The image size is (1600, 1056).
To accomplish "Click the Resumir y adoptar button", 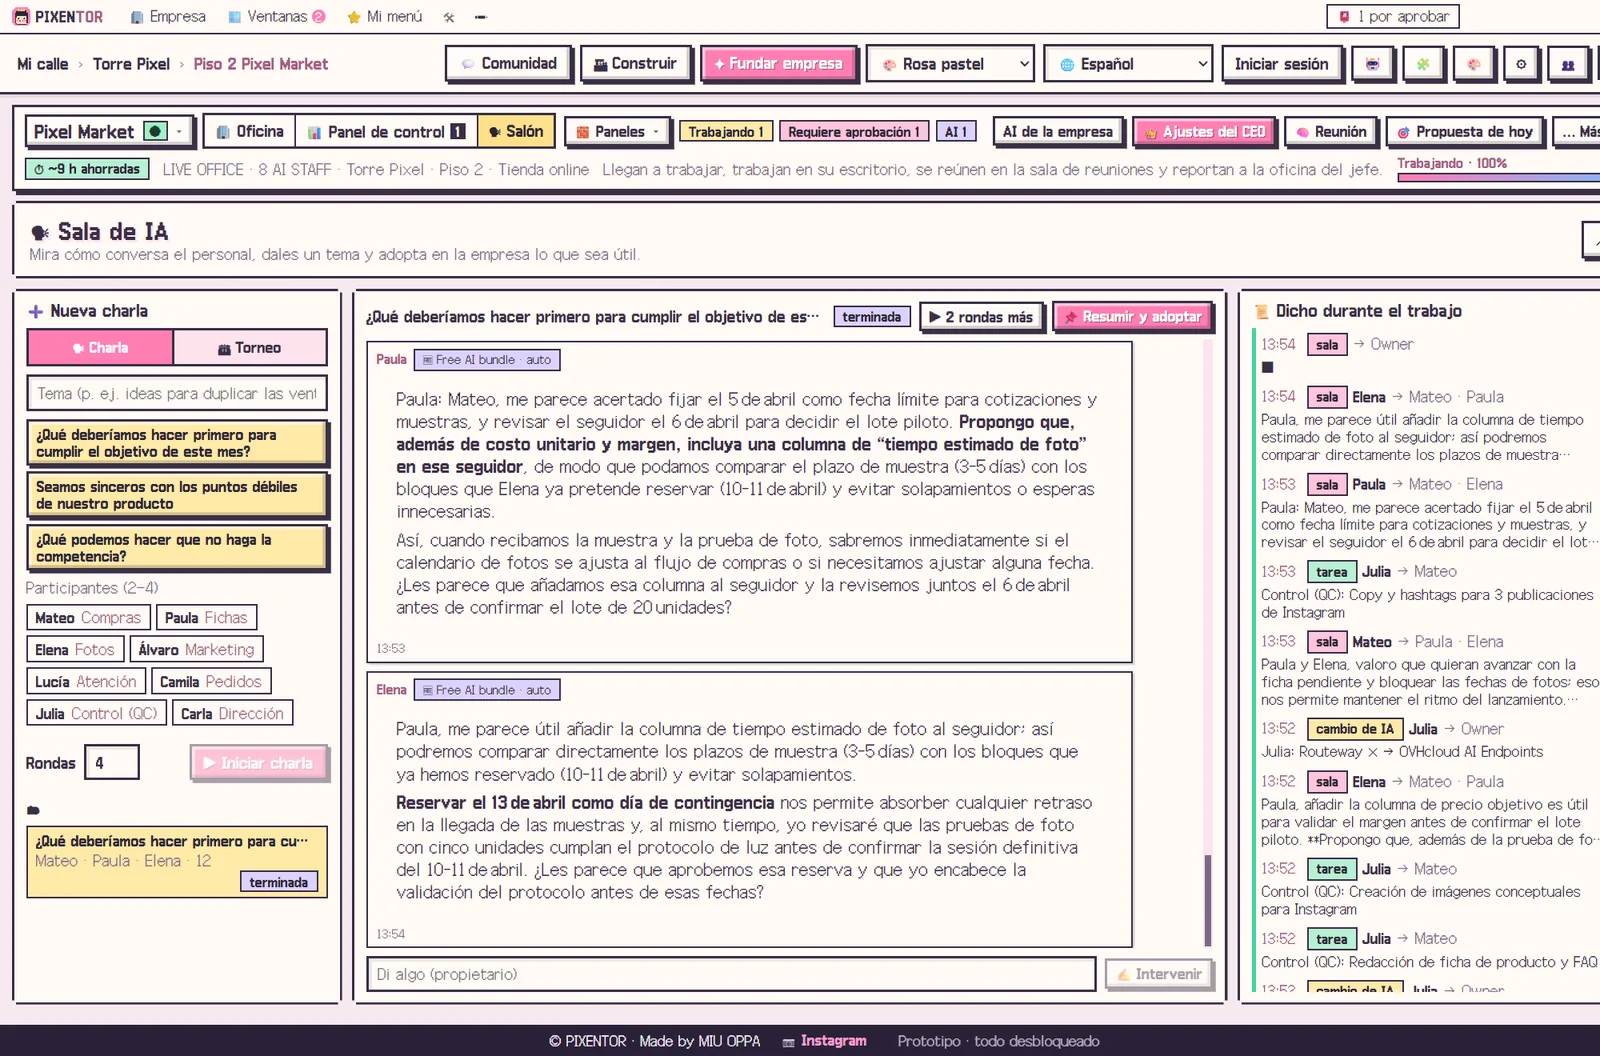I will tap(1133, 317).
